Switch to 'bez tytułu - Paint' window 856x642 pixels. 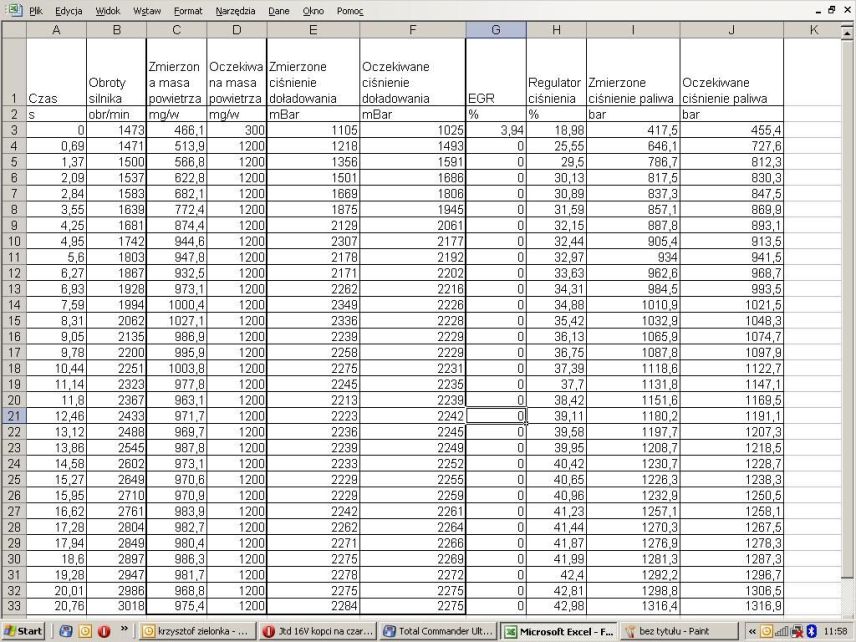[x=680, y=631]
